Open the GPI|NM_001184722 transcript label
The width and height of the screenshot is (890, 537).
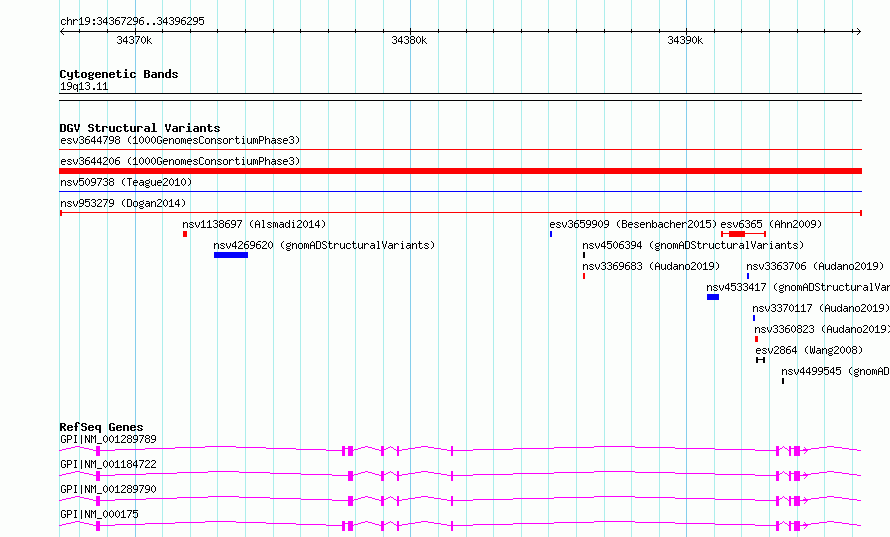[108, 464]
